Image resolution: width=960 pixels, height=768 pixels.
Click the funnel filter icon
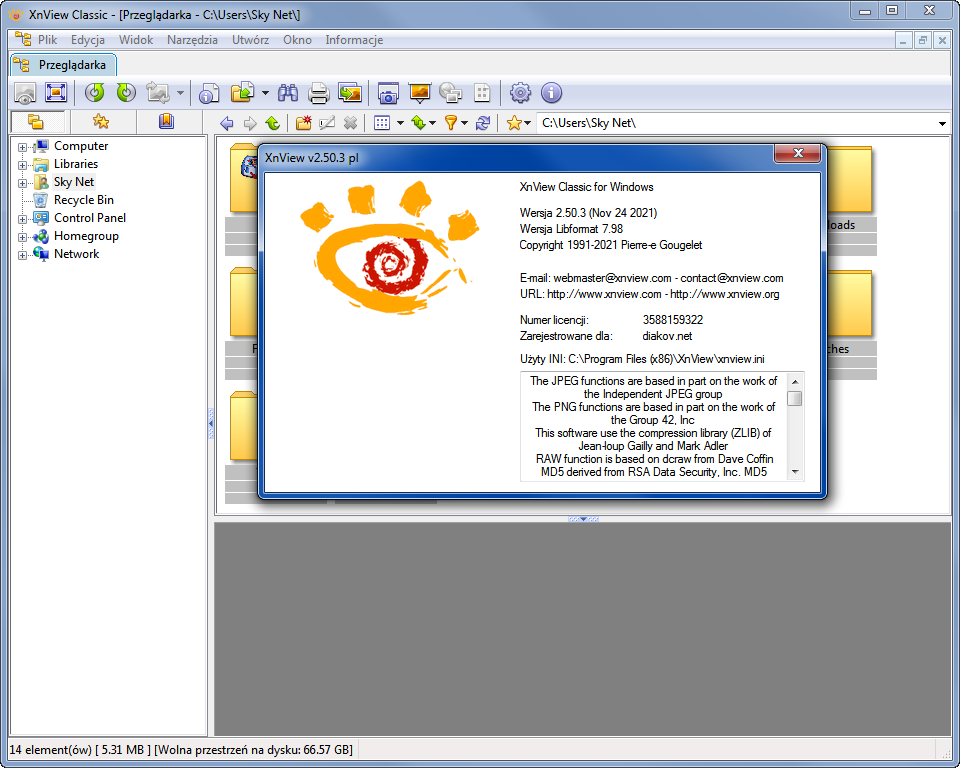pyautogui.click(x=451, y=123)
